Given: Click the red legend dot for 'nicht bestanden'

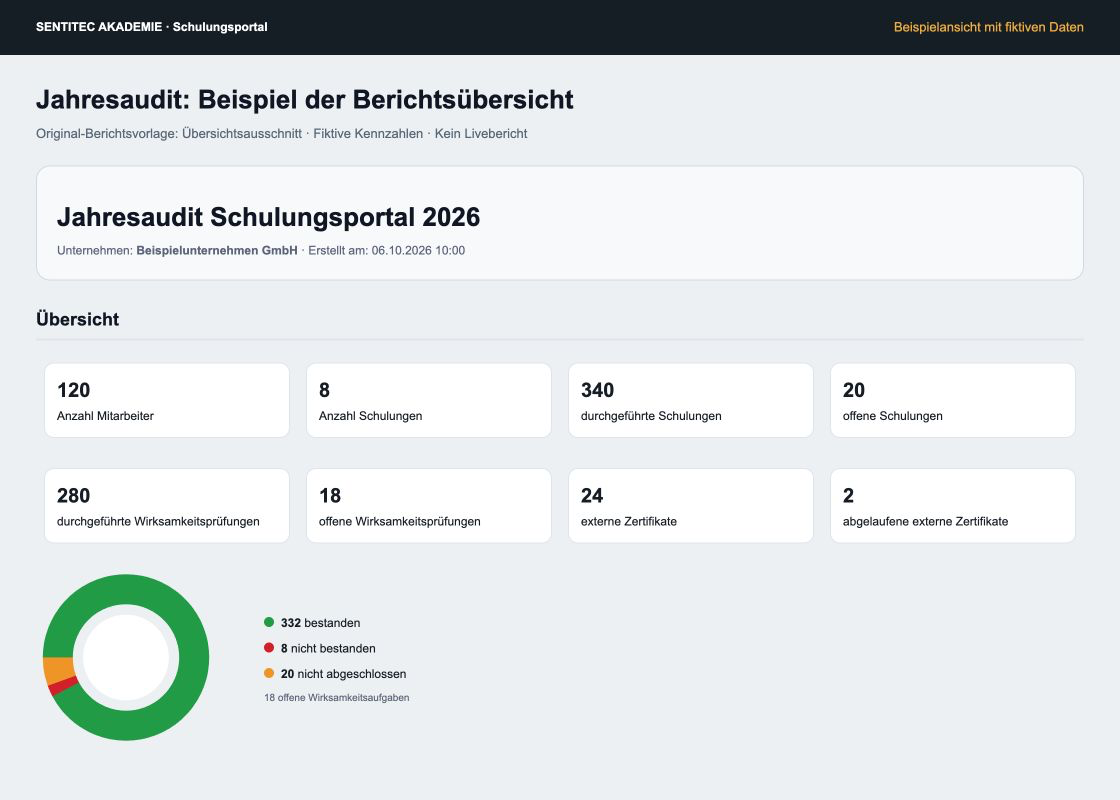Looking at the screenshot, I should click(269, 648).
